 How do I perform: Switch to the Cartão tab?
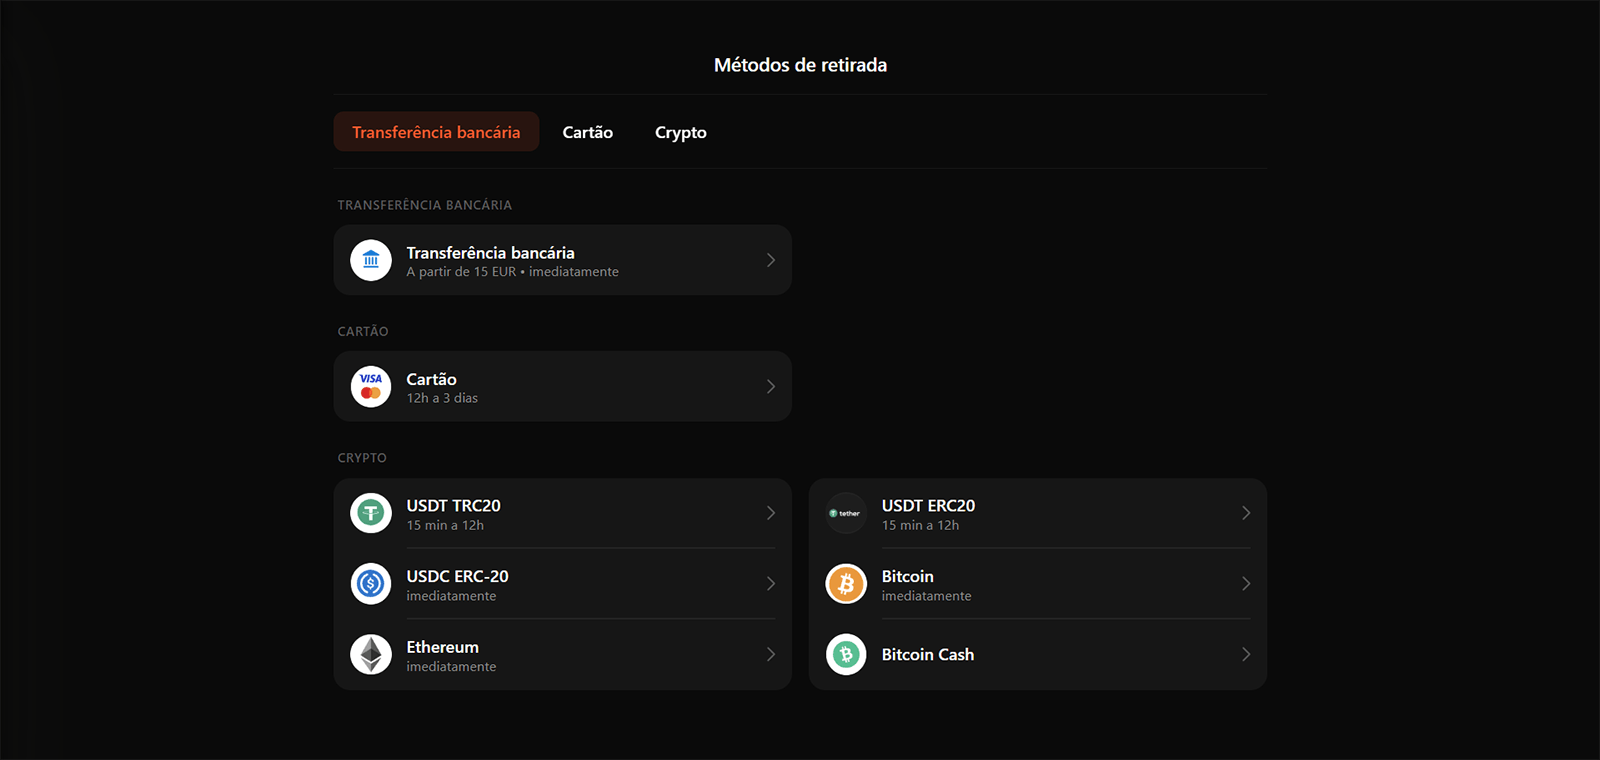point(588,132)
